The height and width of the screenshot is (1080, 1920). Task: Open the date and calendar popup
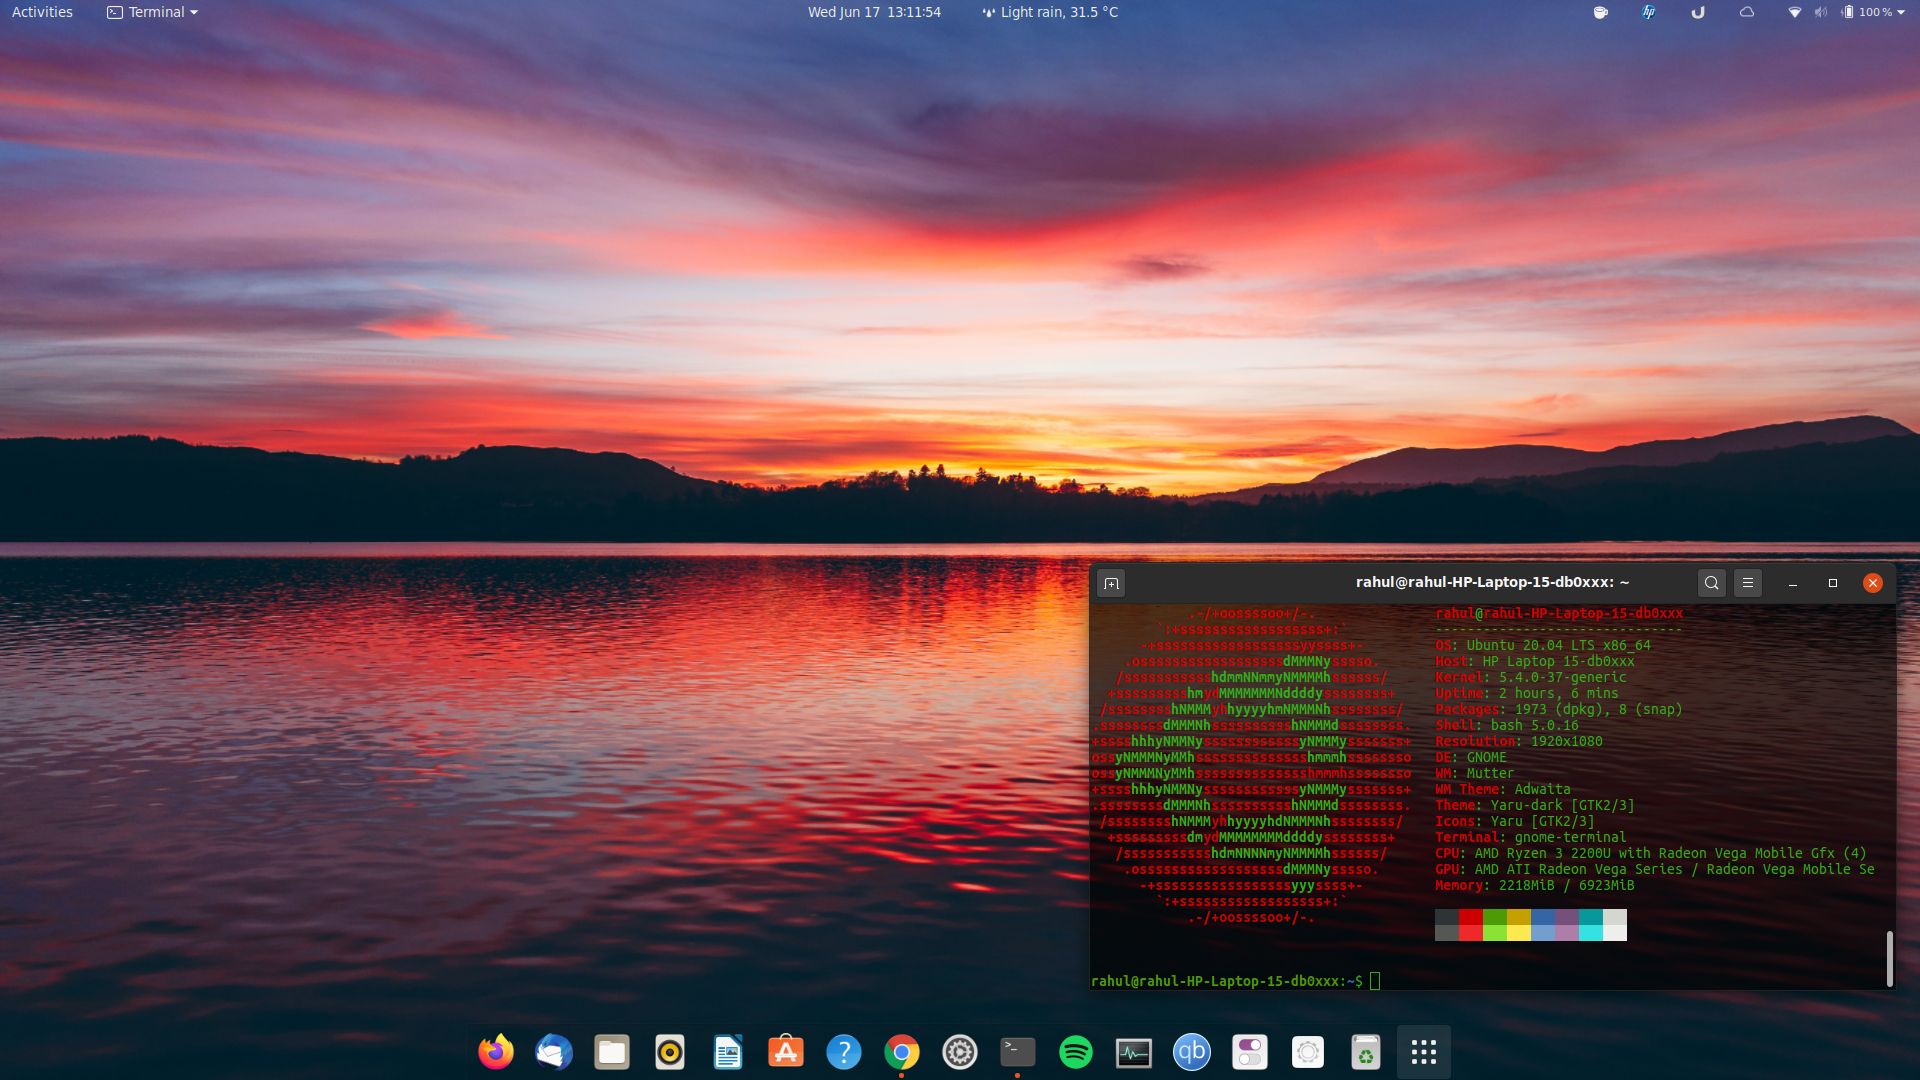click(873, 12)
